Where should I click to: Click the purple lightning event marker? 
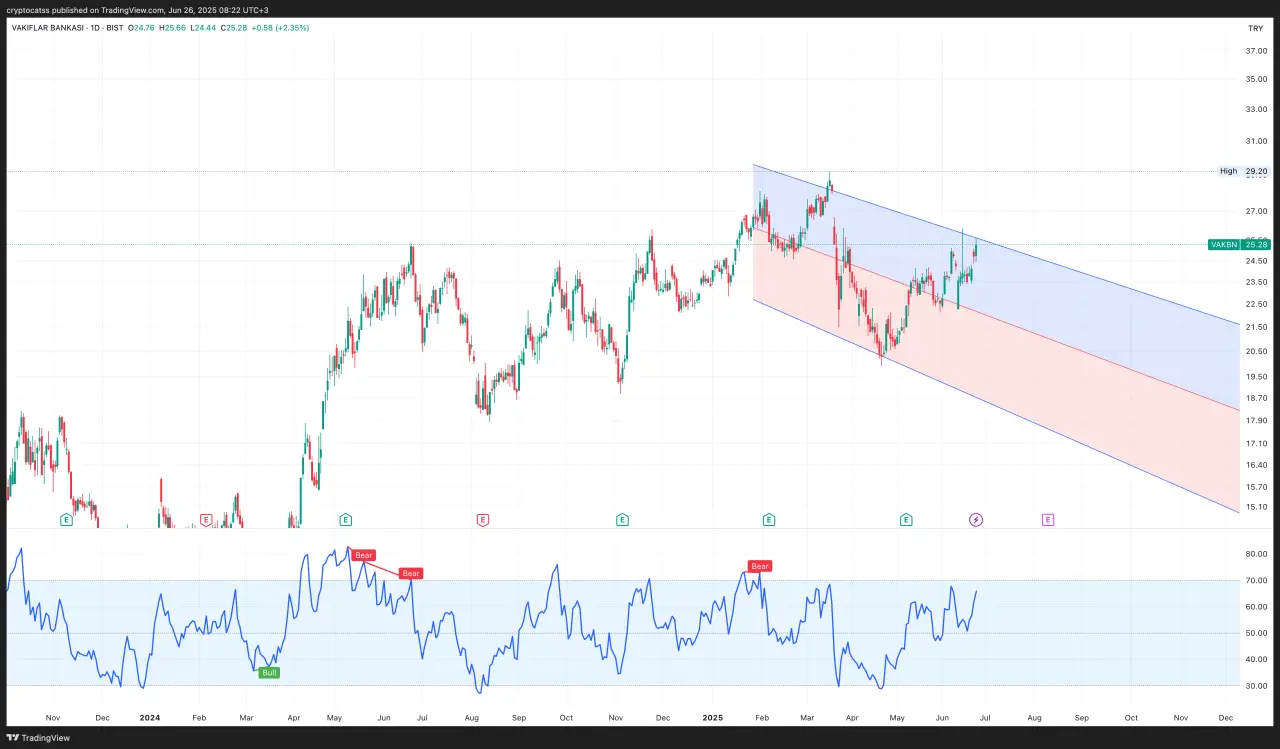tap(976, 519)
